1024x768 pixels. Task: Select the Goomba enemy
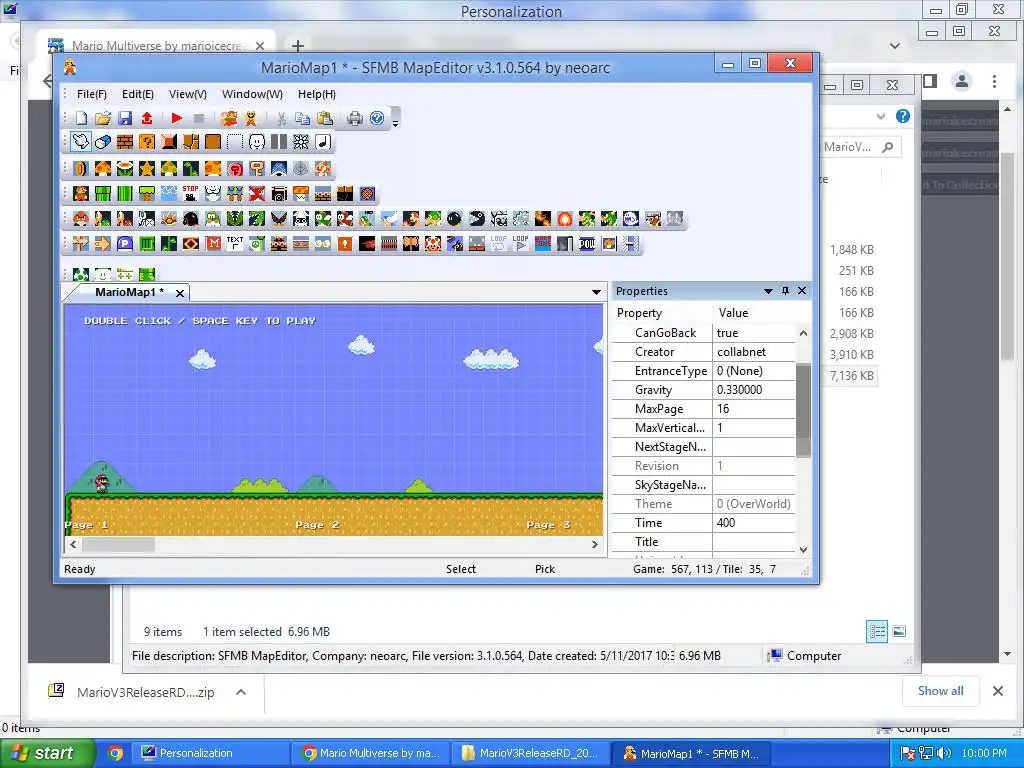coord(80,219)
